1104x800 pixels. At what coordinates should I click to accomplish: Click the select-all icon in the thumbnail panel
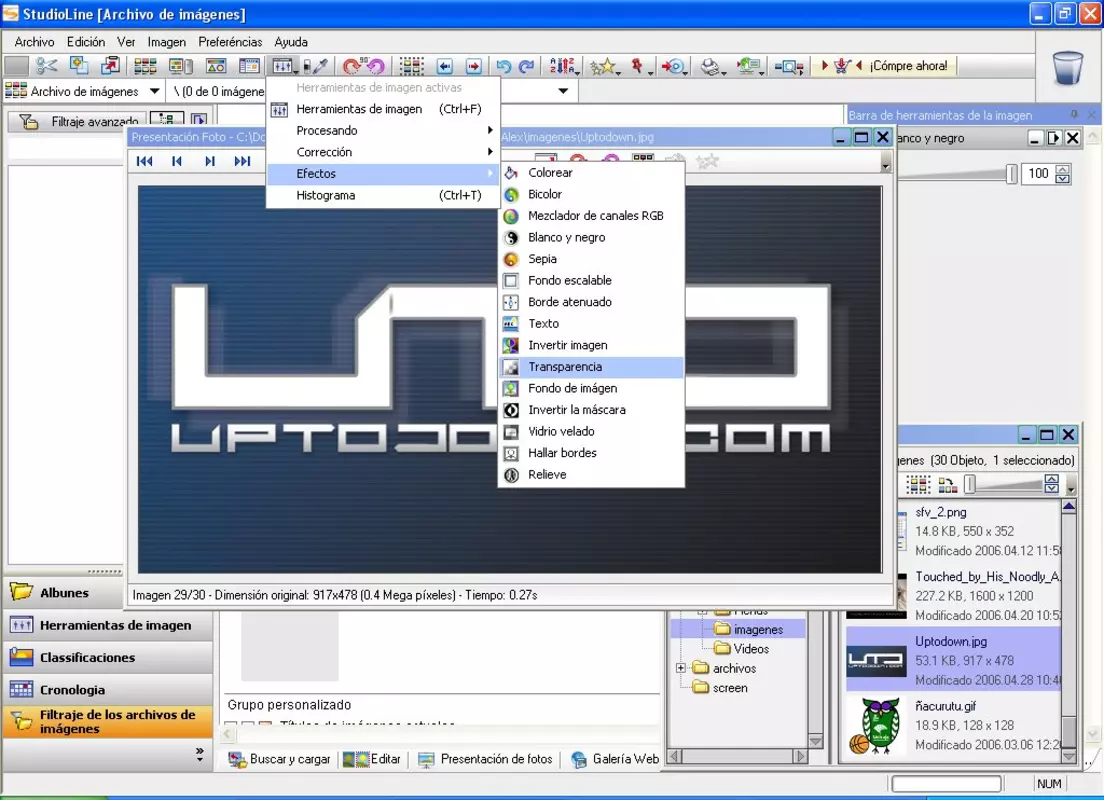[917, 485]
